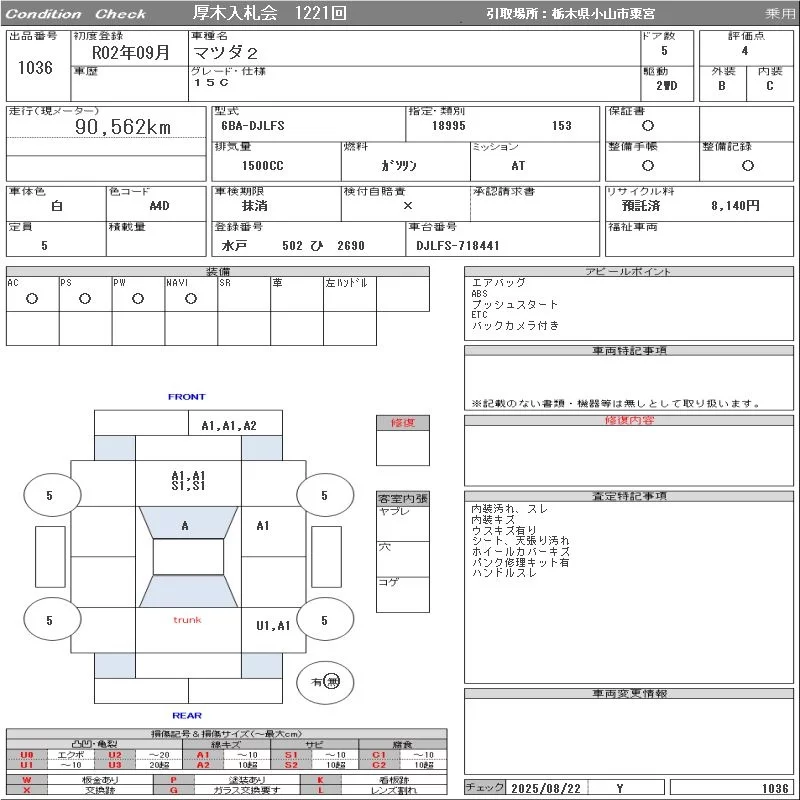Click the "ヤブレ" interior lining cell
The height and width of the screenshot is (800, 800).
click(x=403, y=523)
